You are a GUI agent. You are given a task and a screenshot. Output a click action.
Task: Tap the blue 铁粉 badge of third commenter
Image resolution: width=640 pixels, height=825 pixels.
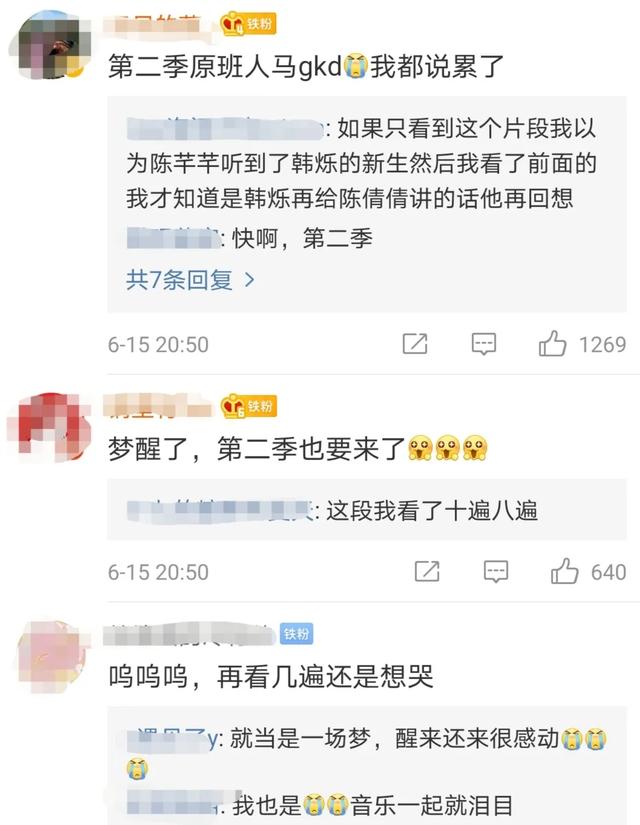pyautogui.click(x=296, y=633)
